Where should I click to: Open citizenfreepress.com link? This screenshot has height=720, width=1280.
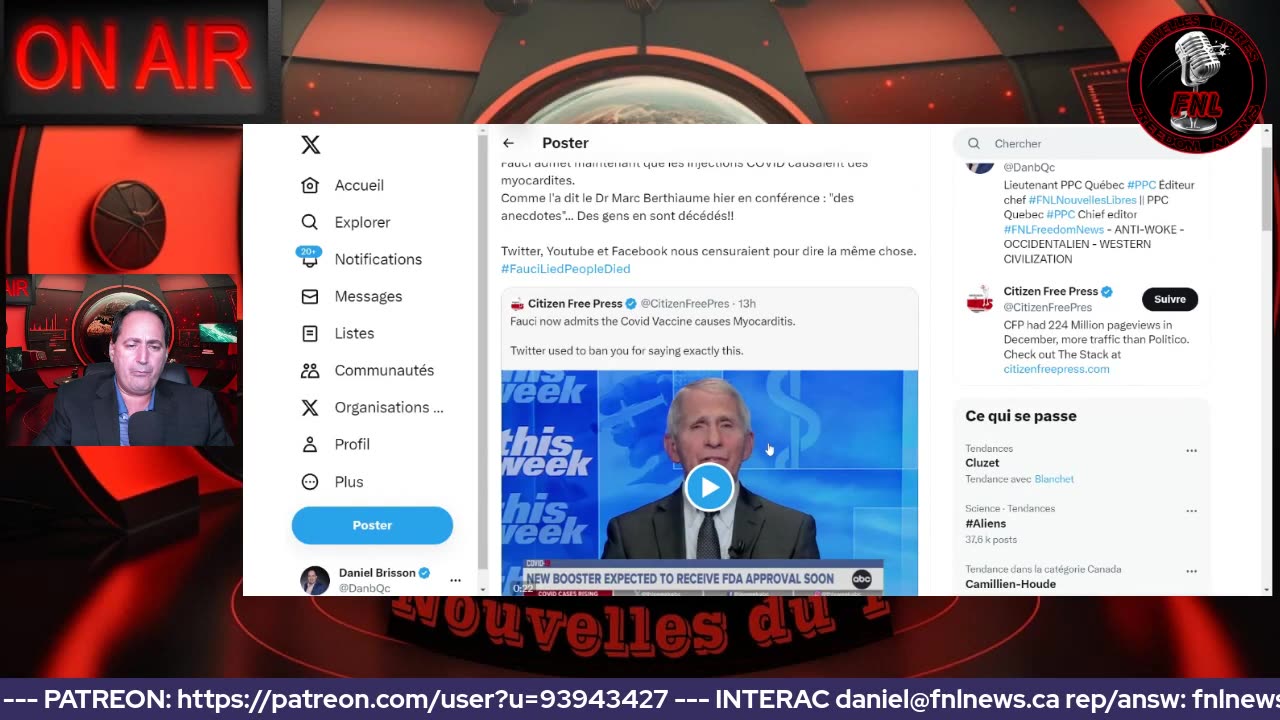coord(1056,369)
